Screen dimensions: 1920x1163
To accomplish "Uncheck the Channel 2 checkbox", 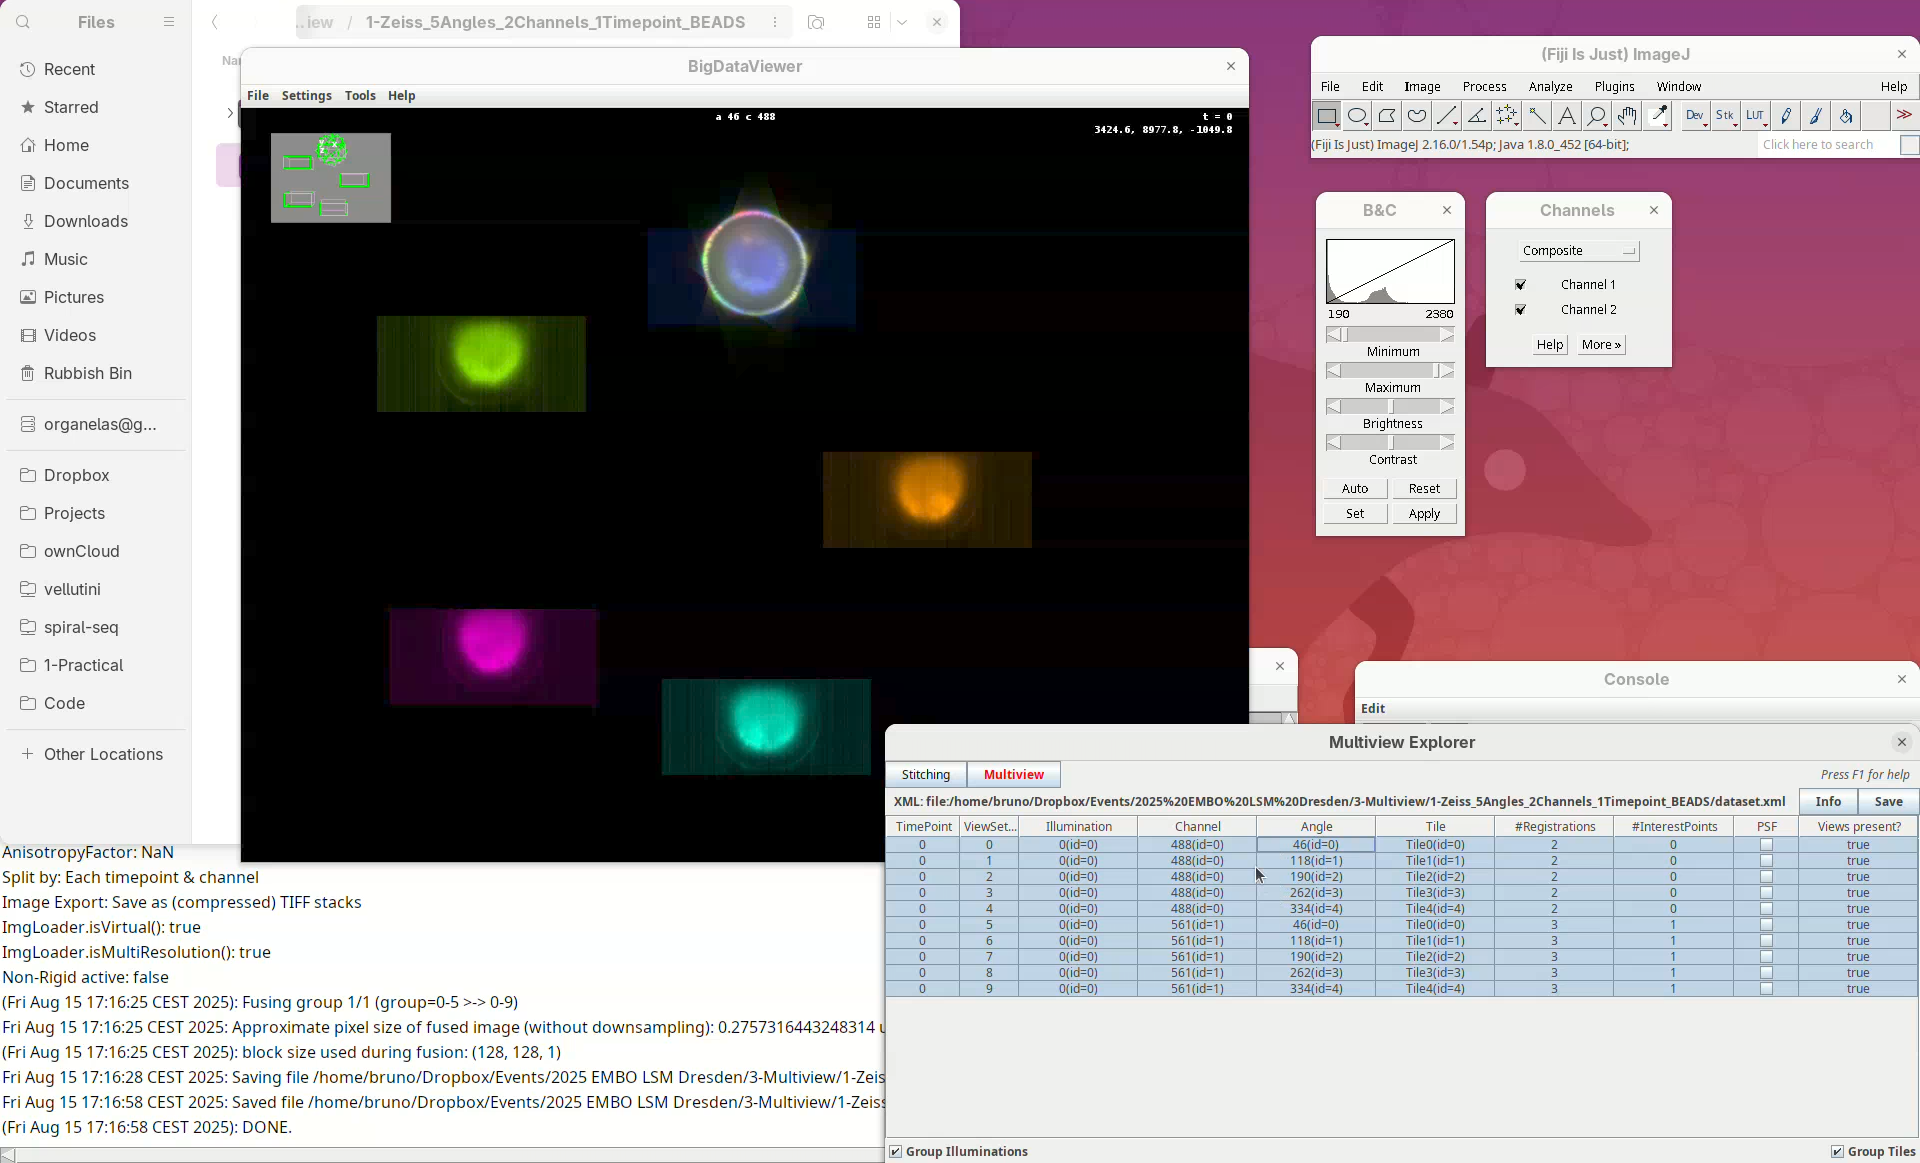I will (1520, 310).
